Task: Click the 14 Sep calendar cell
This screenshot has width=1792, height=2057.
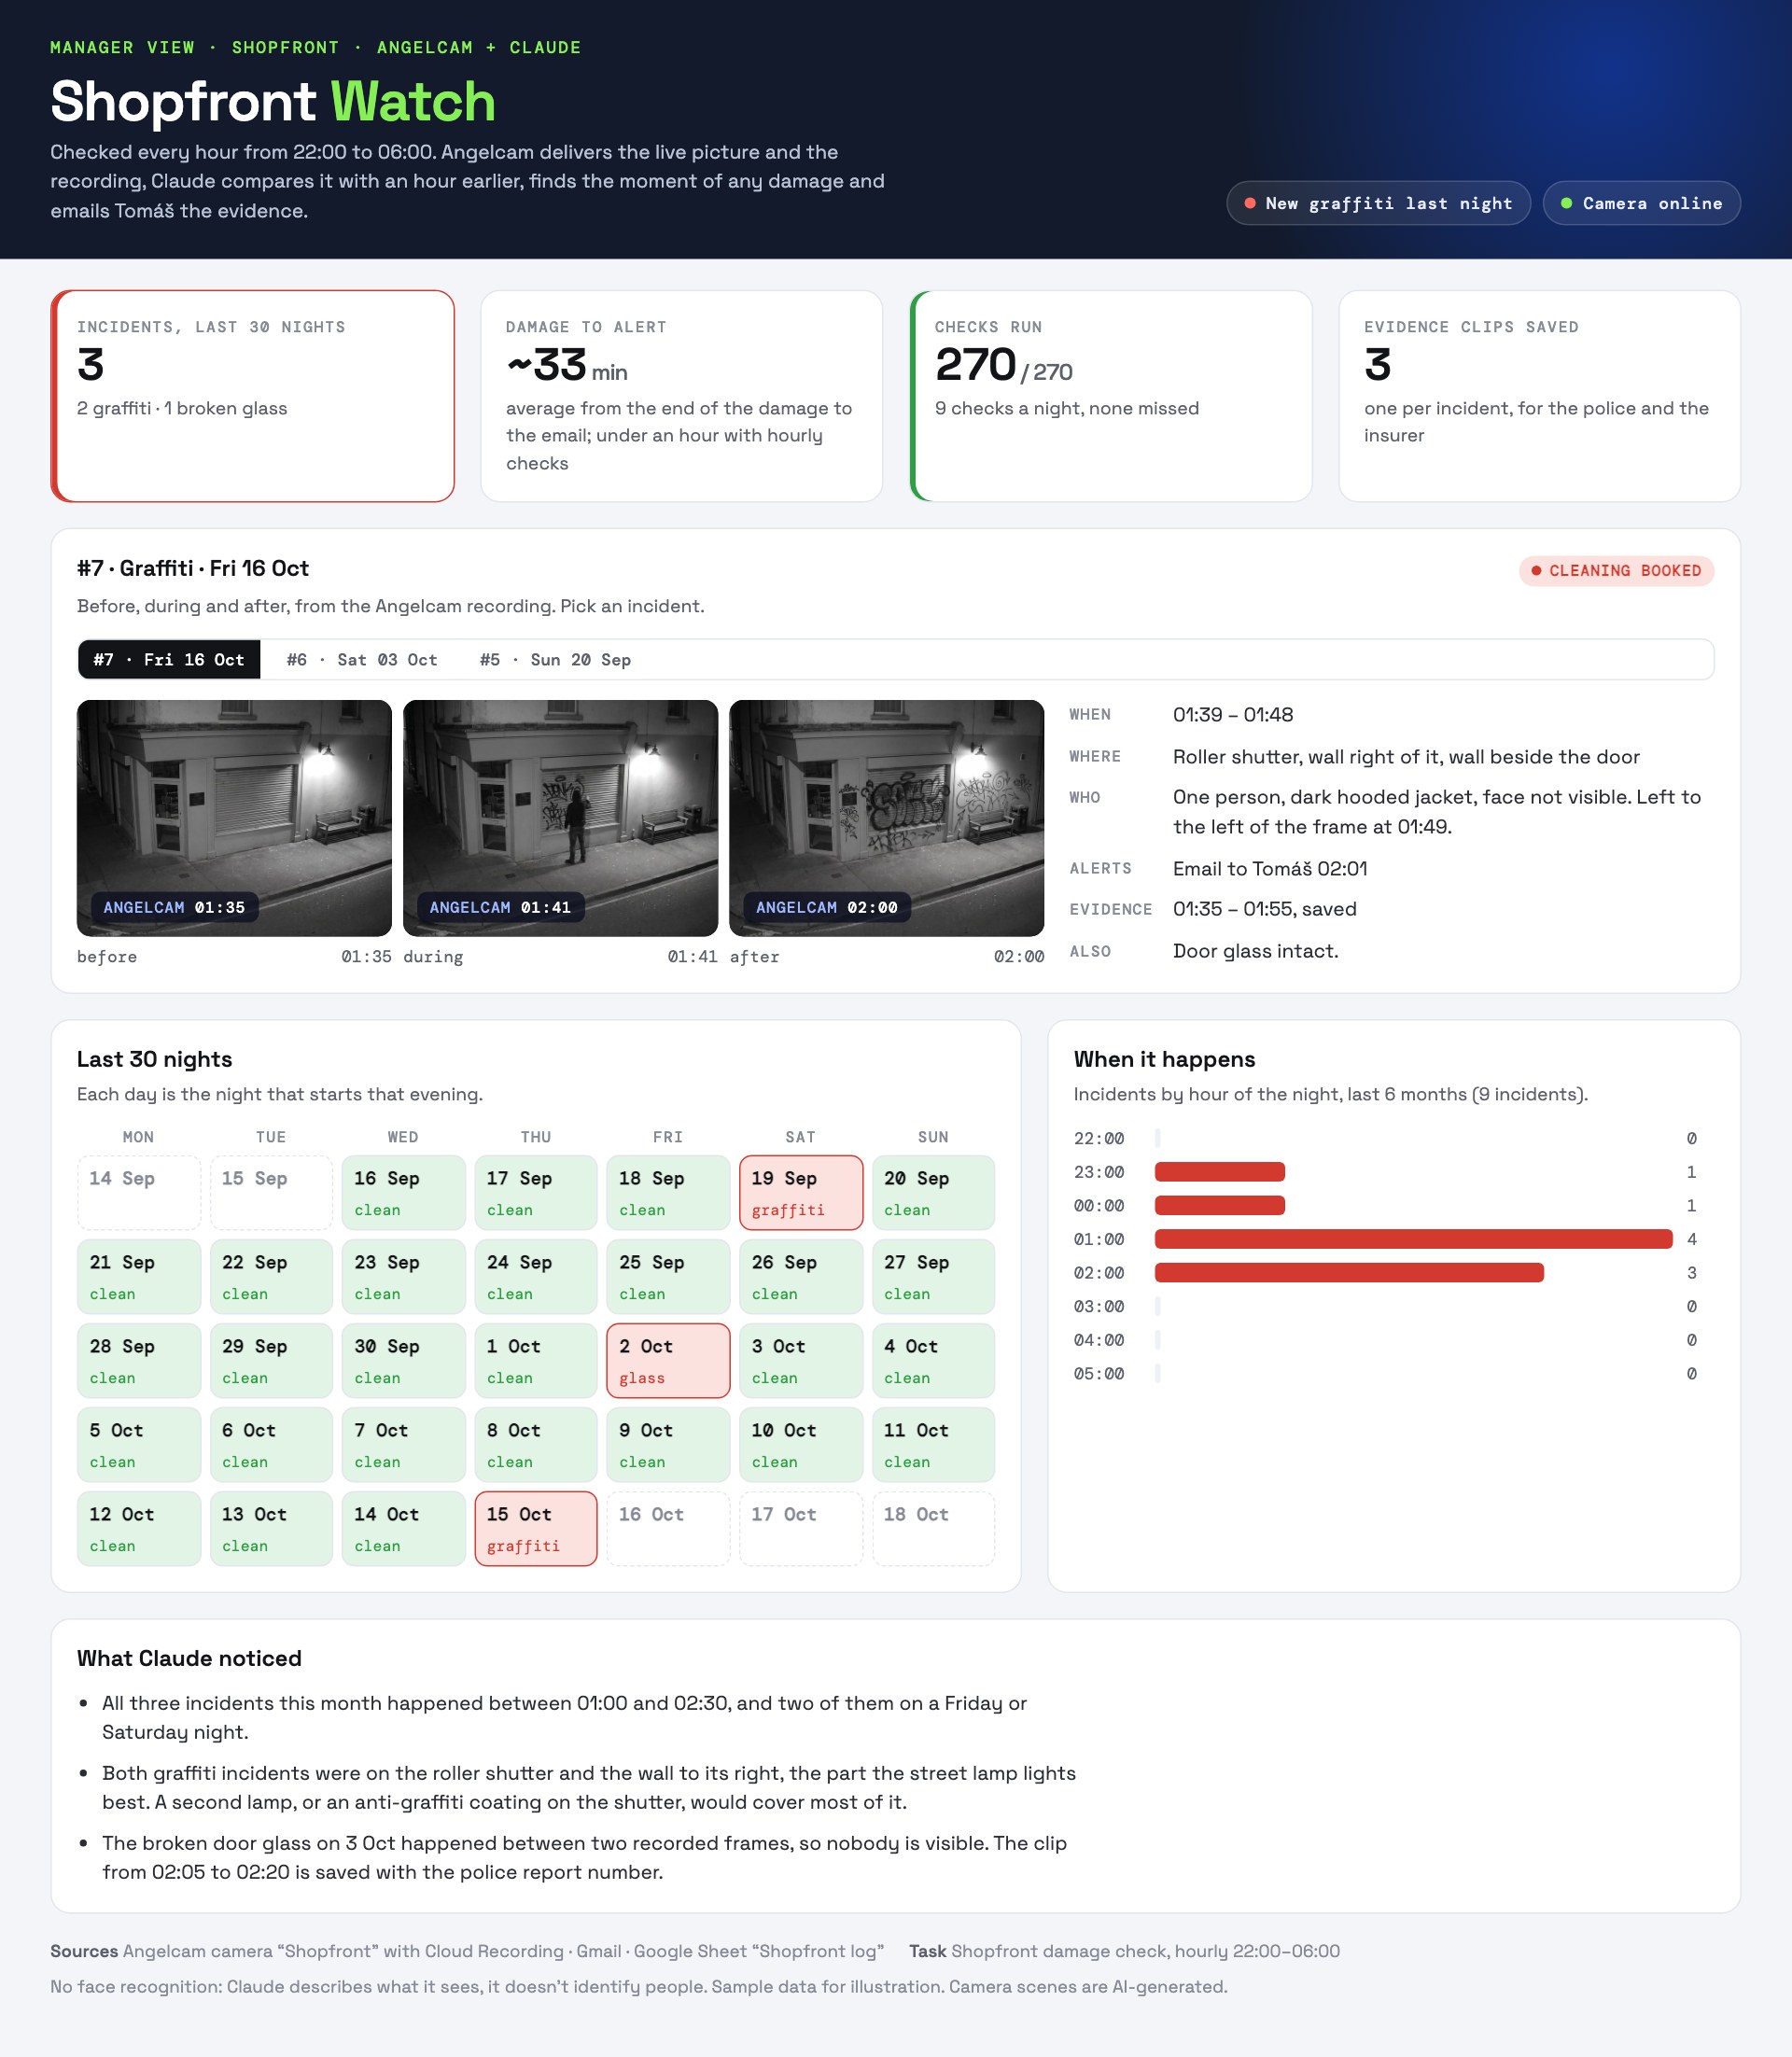Action: (x=139, y=1193)
